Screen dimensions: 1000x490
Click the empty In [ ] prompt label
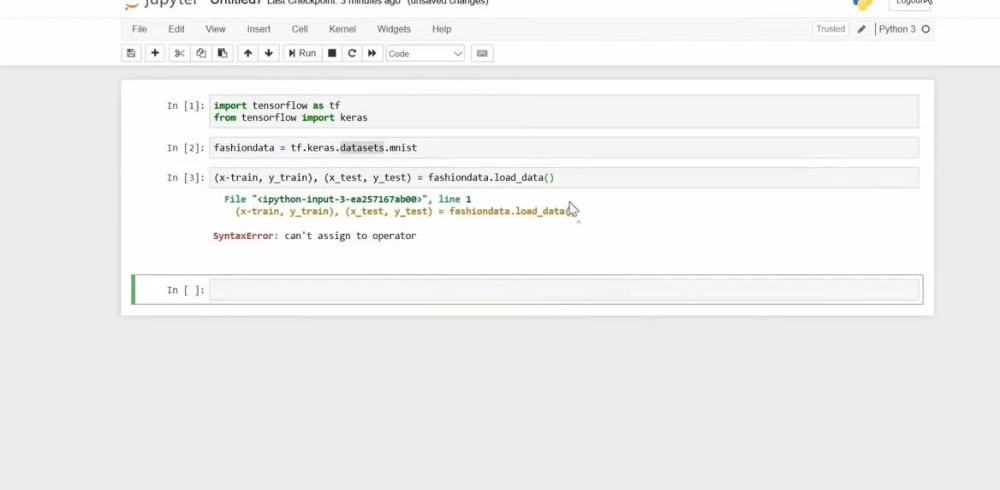(x=186, y=290)
